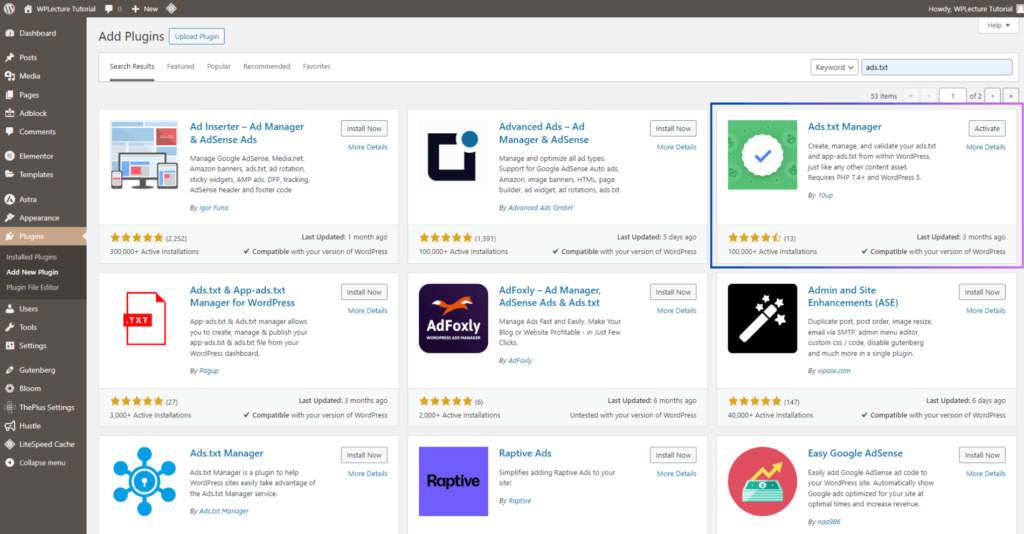
Task: Click green checkmark Ads.txt Manager thumbnail
Action: [x=762, y=155]
